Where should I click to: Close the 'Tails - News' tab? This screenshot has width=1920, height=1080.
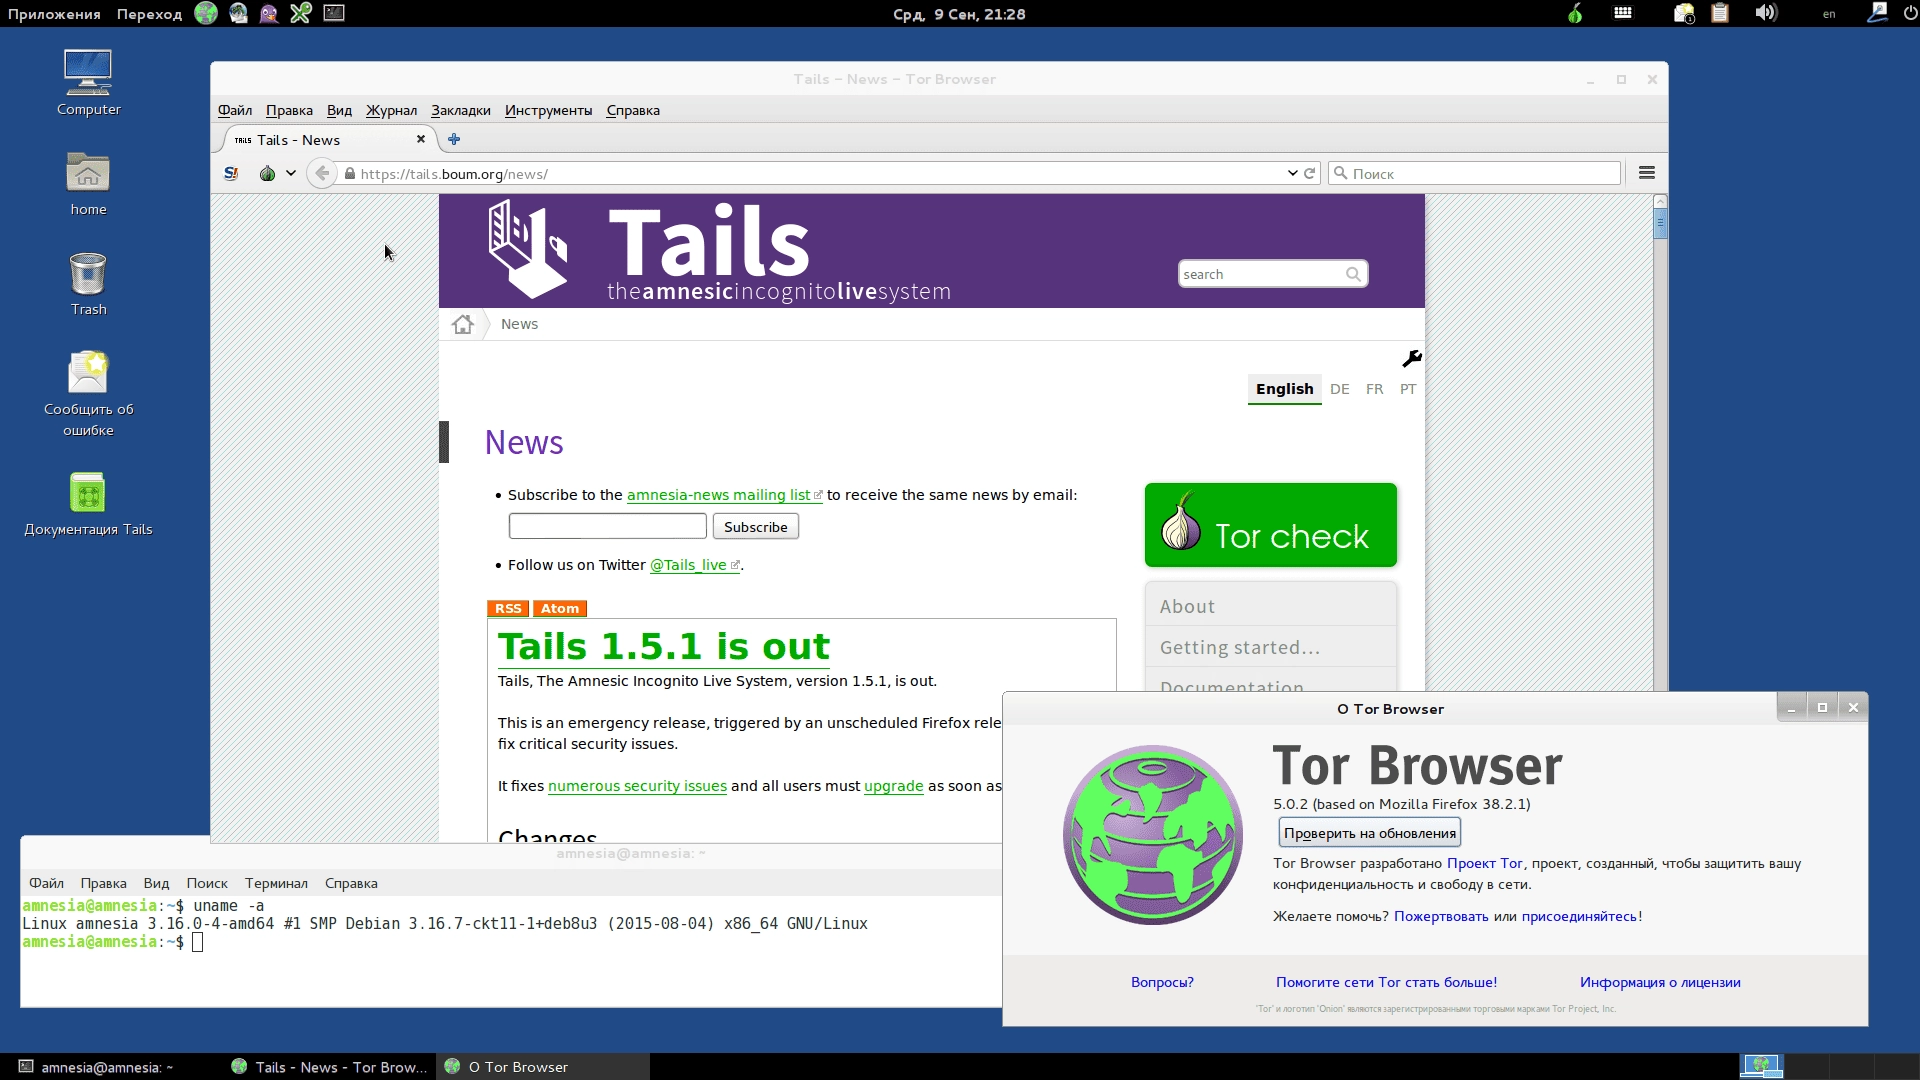pyautogui.click(x=421, y=140)
